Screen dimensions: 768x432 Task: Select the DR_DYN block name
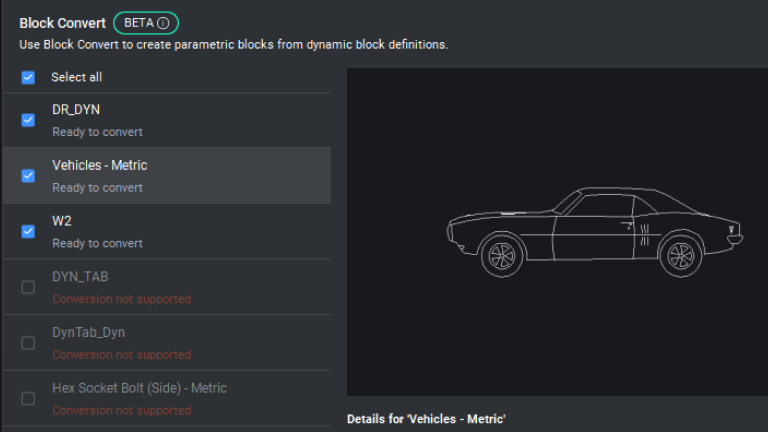coord(76,110)
